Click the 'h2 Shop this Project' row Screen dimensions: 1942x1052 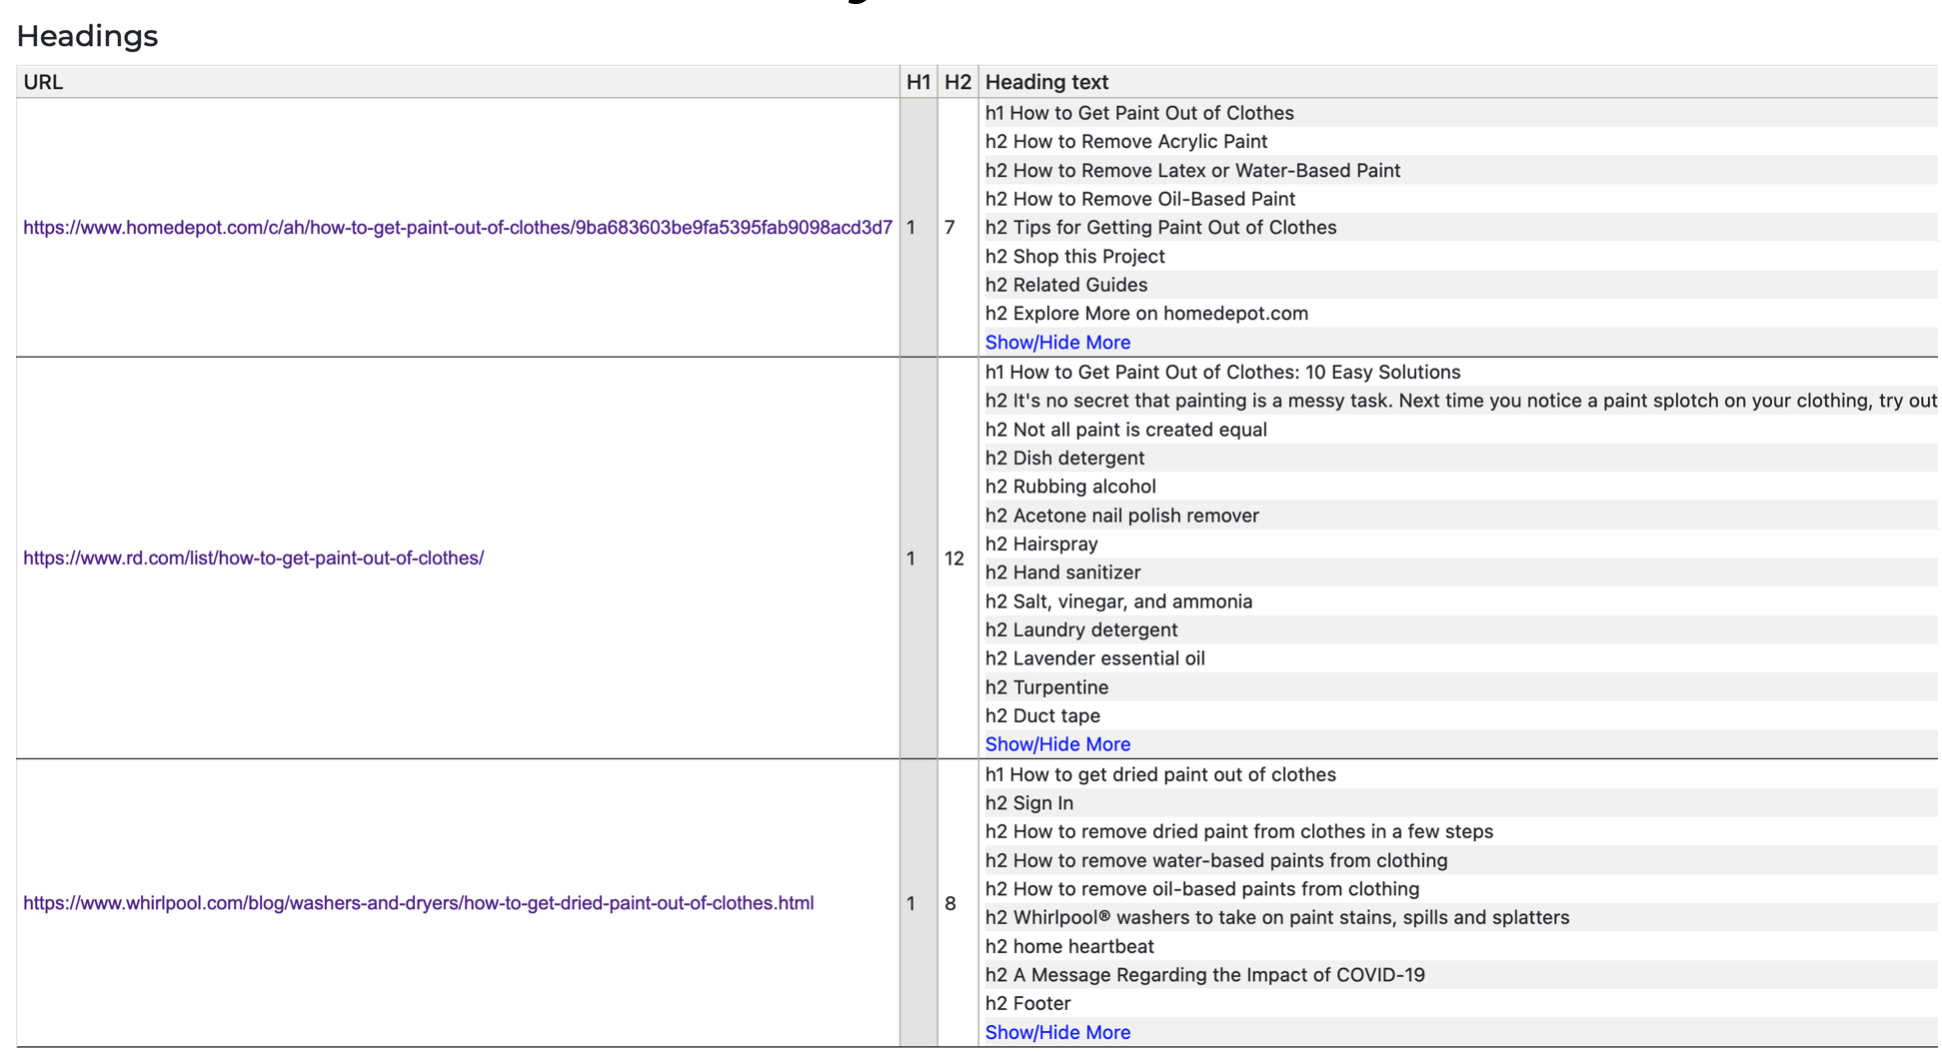pos(1074,256)
